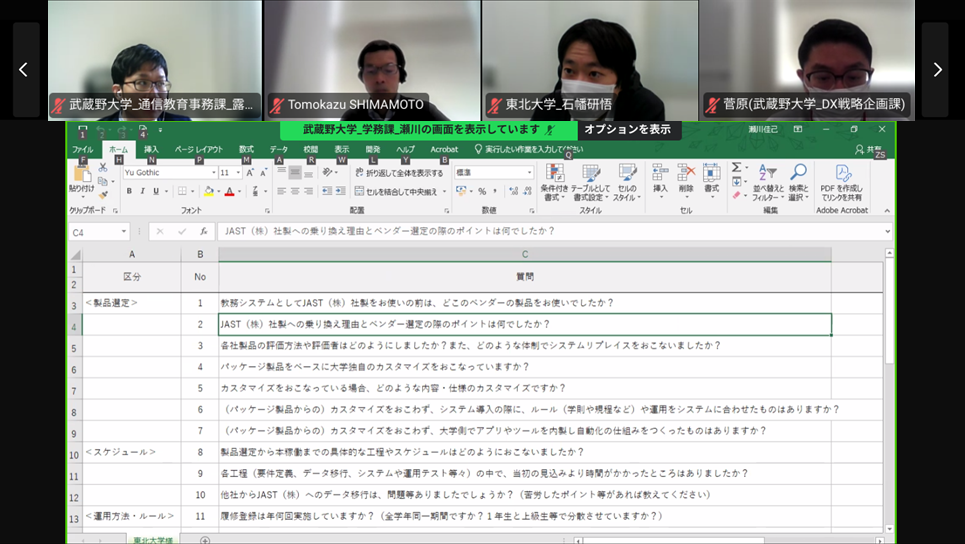Open Sort & Filter (並べ替えとフィルター)
965x544 pixels.
coord(767,182)
